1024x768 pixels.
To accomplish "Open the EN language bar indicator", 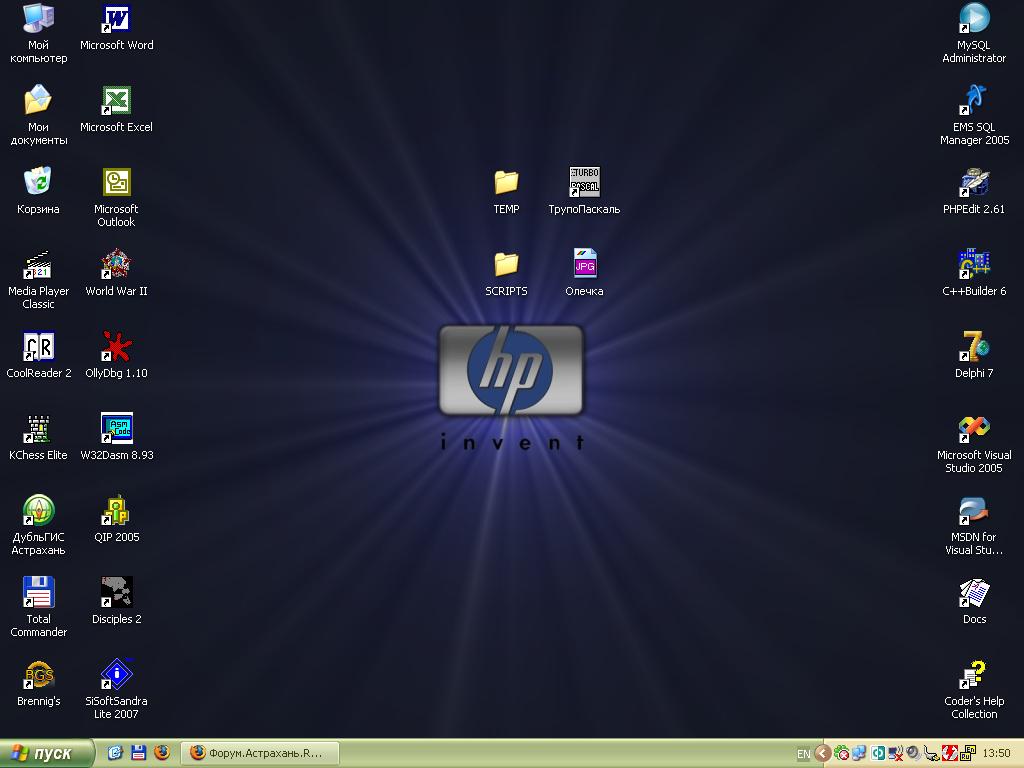I will click(803, 754).
